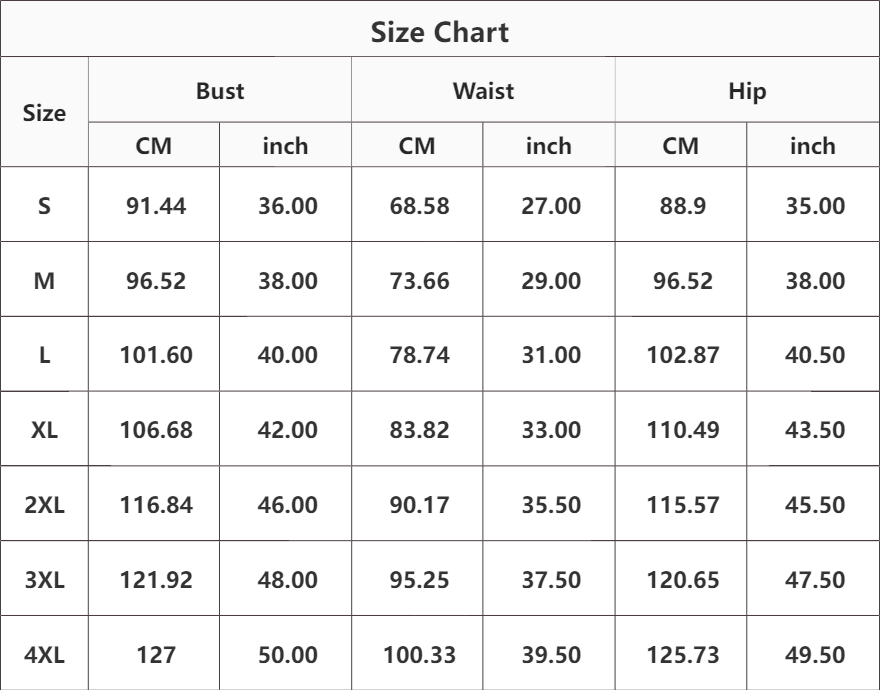Select the Hip column header
This screenshot has height=690, width=880.
[x=747, y=92]
